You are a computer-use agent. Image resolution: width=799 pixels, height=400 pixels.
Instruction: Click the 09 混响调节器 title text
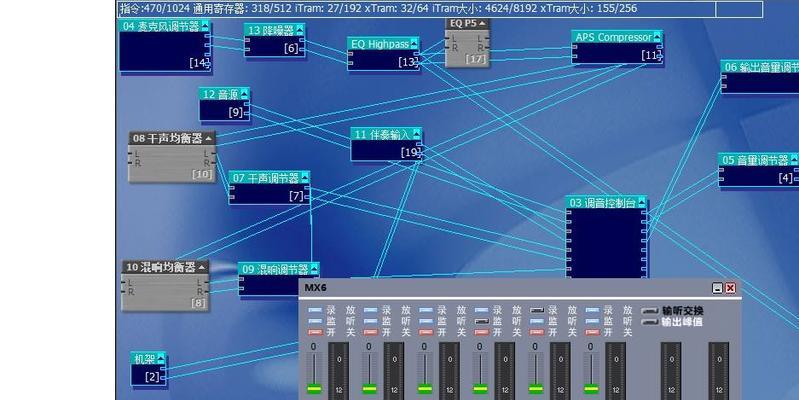point(275,269)
